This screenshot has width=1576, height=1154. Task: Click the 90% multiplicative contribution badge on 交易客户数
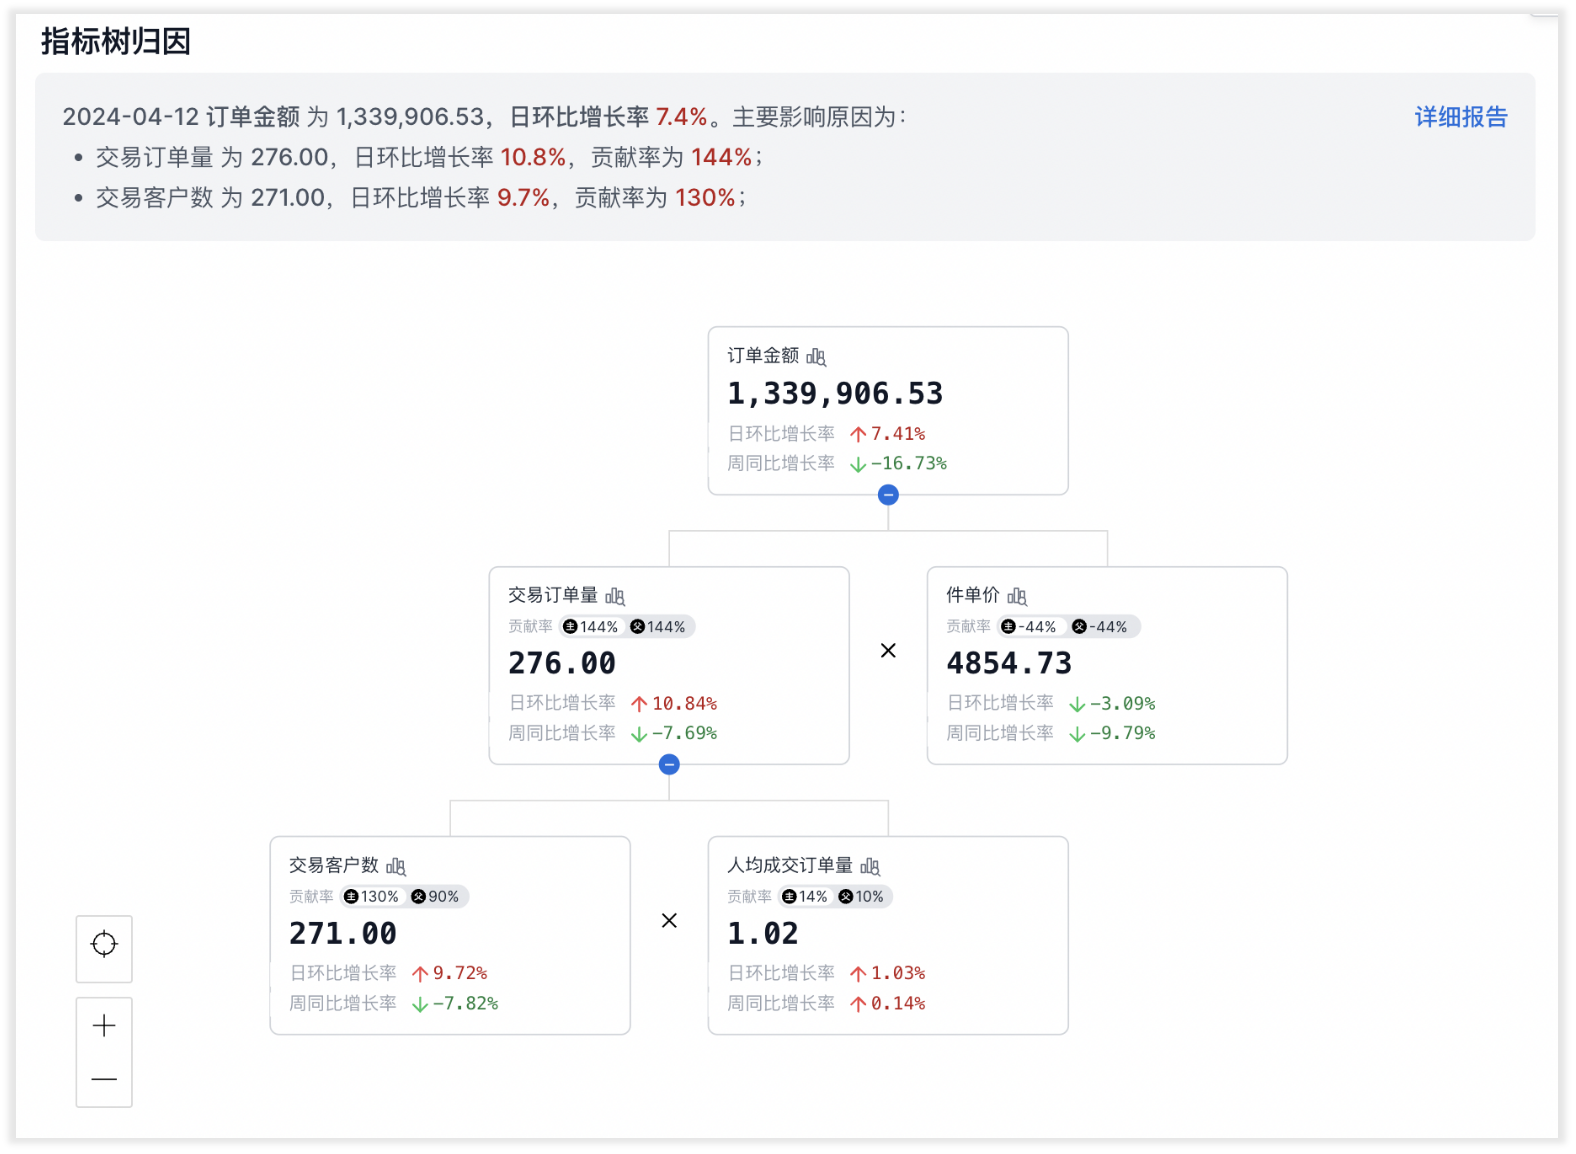tap(436, 897)
